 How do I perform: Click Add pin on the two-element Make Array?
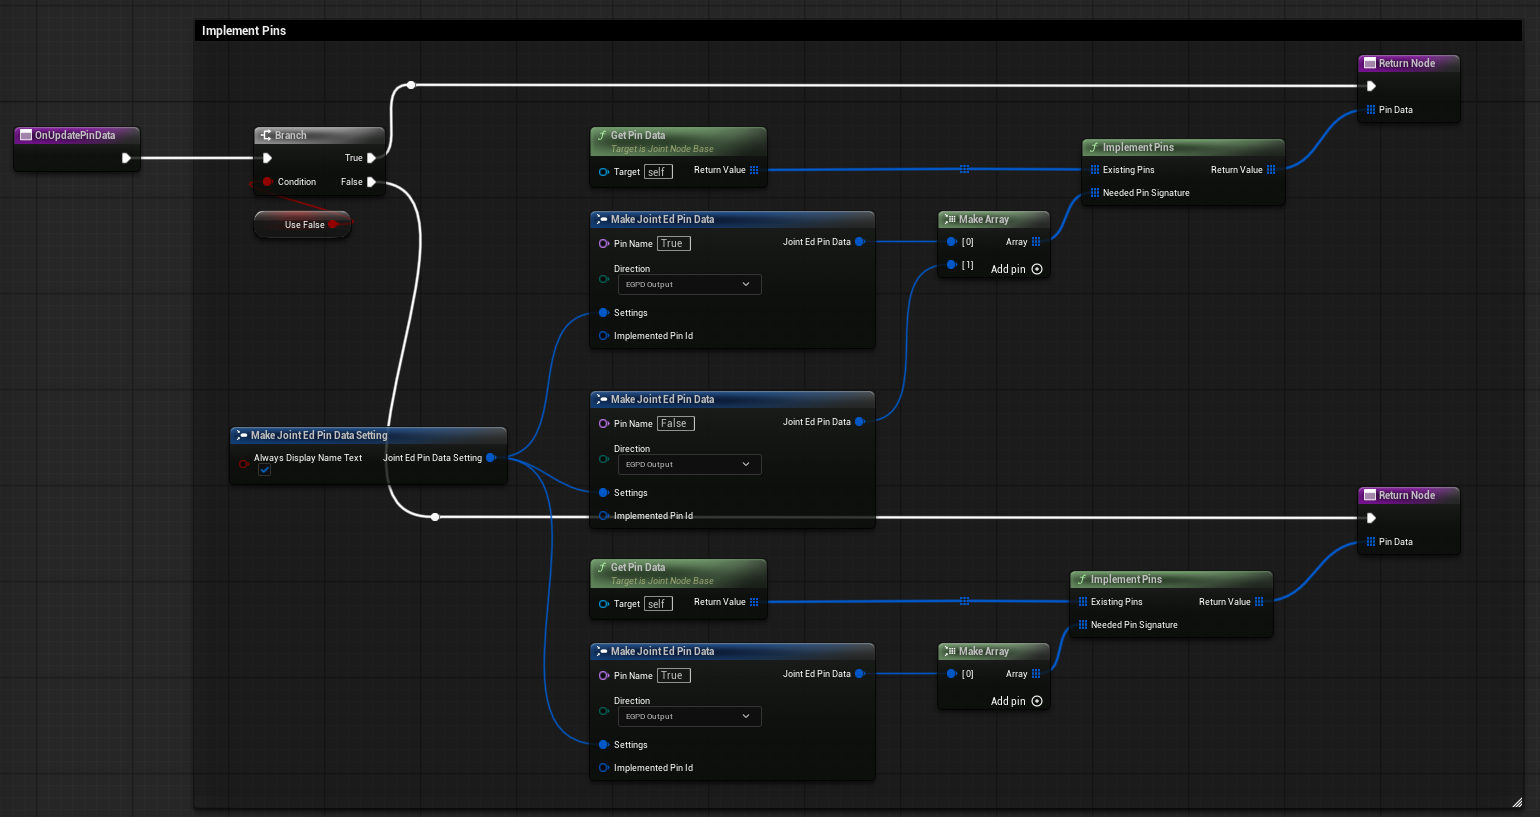click(x=1016, y=269)
